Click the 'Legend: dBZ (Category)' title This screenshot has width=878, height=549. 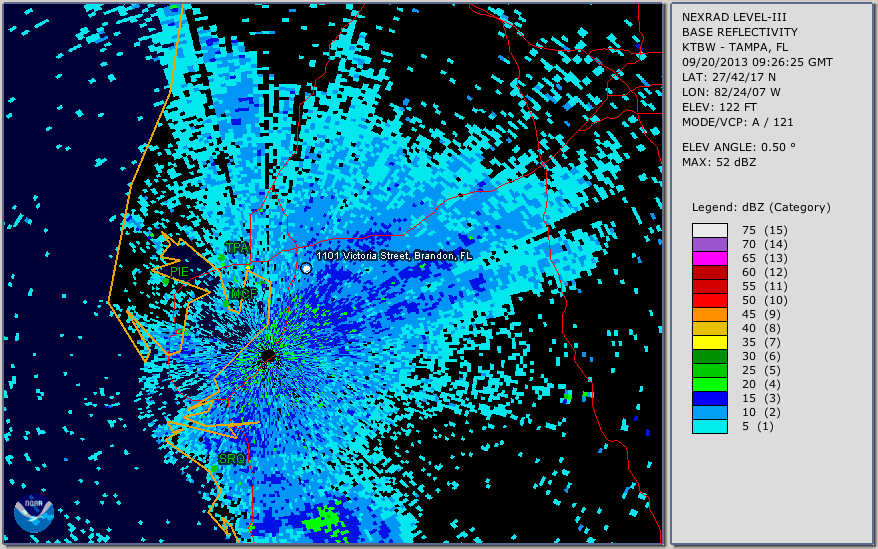click(761, 207)
